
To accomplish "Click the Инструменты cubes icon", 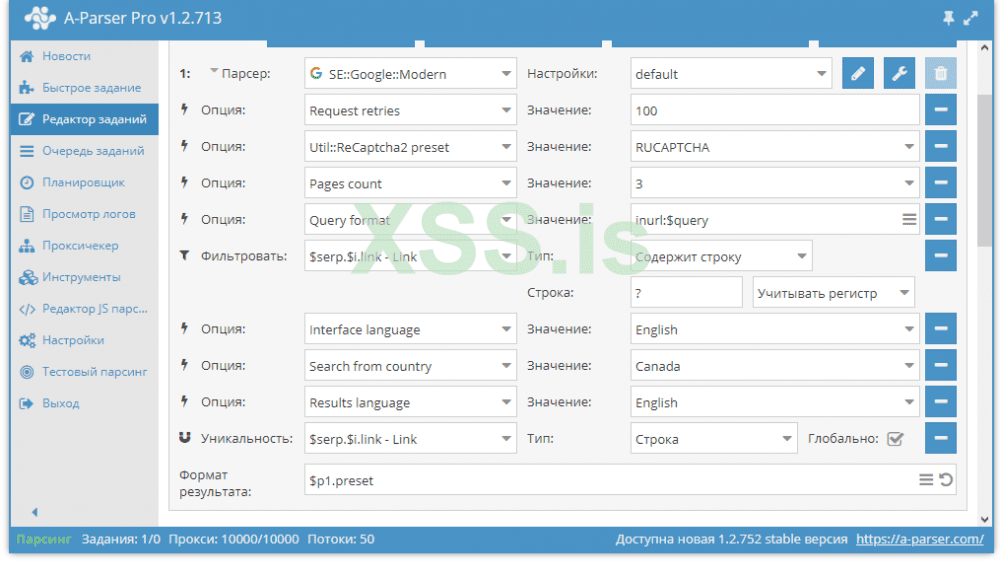I will click(x=28, y=277).
